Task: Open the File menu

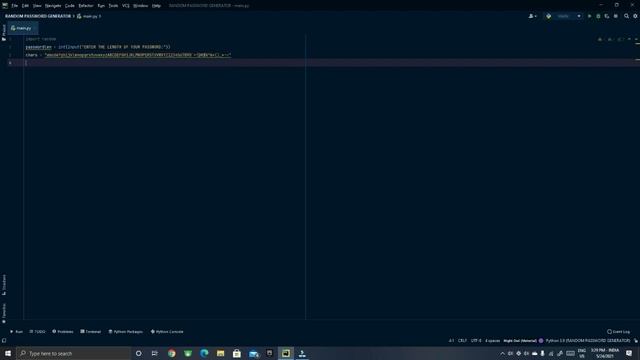Action: [15, 6]
